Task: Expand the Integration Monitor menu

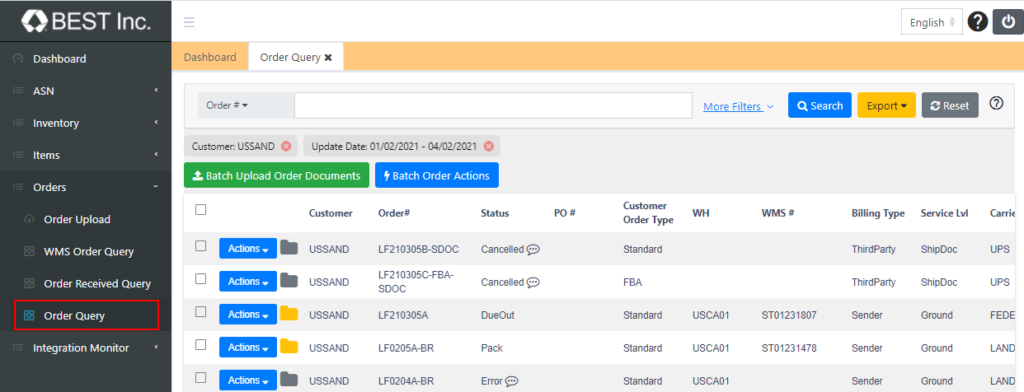Action: [x=86, y=348]
